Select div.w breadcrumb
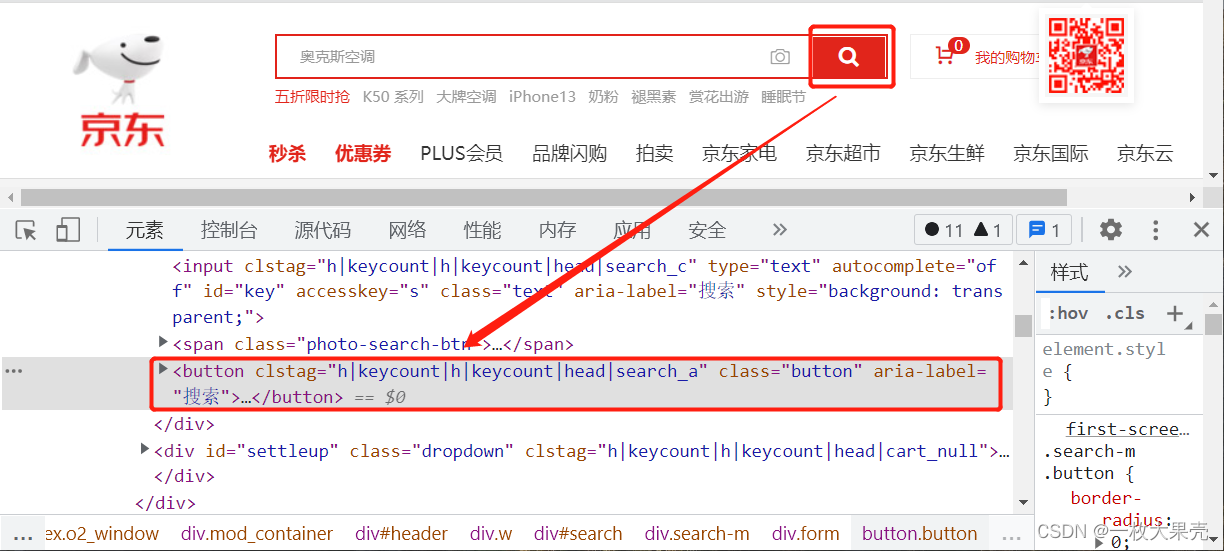This screenshot has width=1224, height=551. 491,533
